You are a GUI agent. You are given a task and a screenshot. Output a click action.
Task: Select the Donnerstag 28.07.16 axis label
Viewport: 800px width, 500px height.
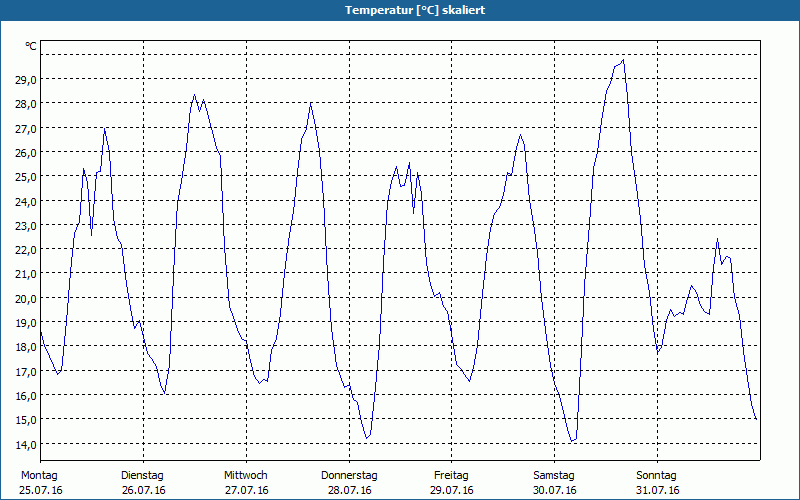(349, 483)
